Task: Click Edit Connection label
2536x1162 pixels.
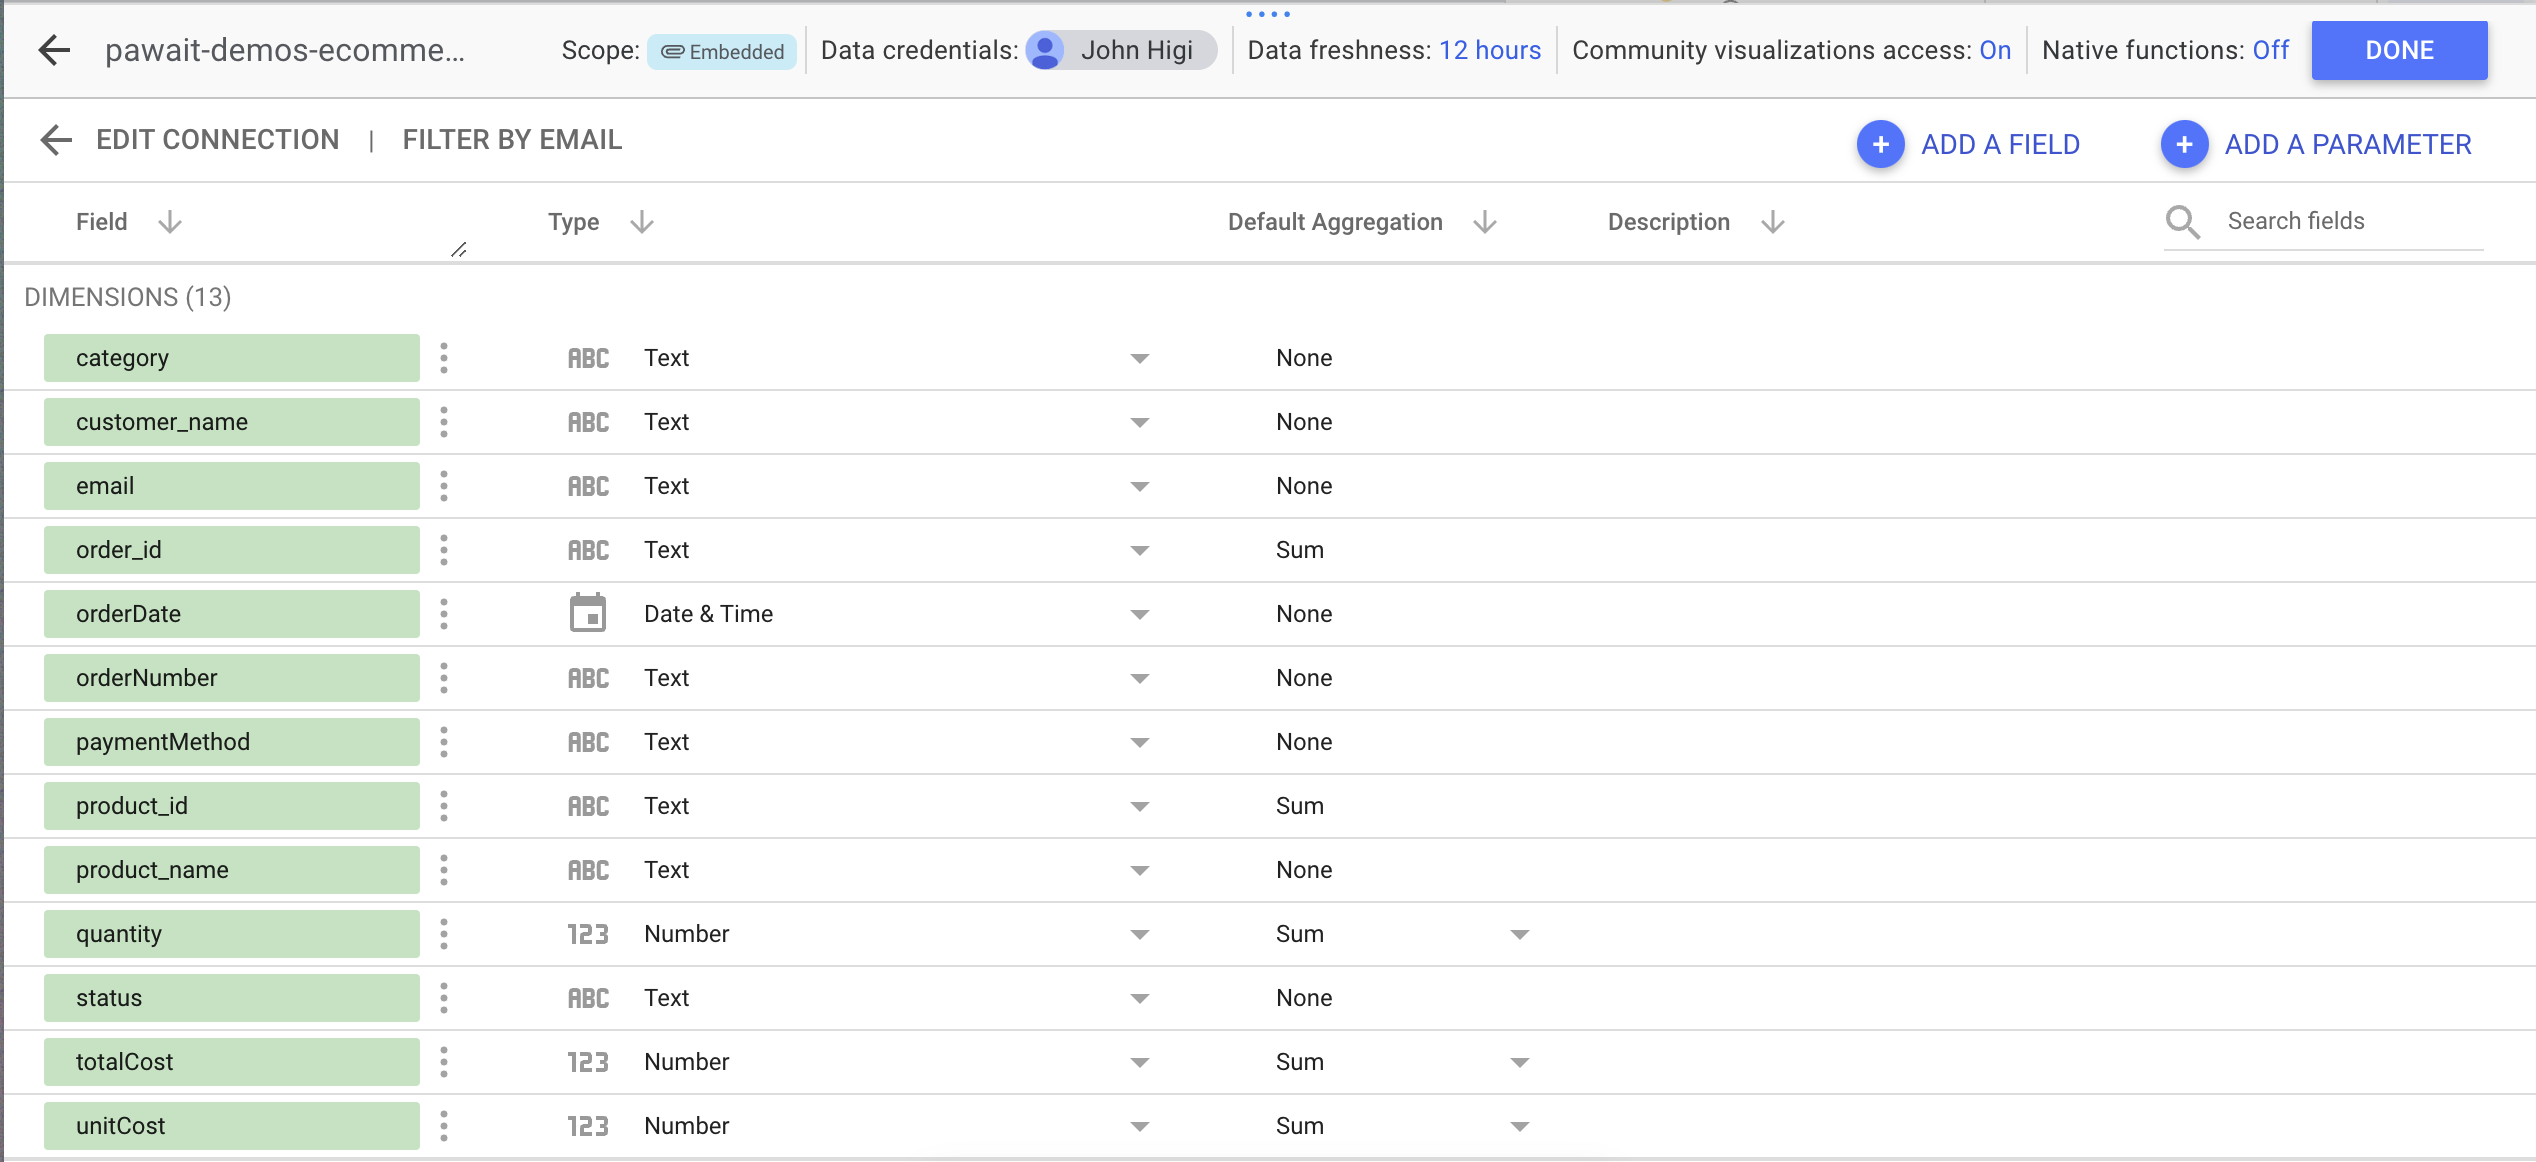Action: click(217, 140)
